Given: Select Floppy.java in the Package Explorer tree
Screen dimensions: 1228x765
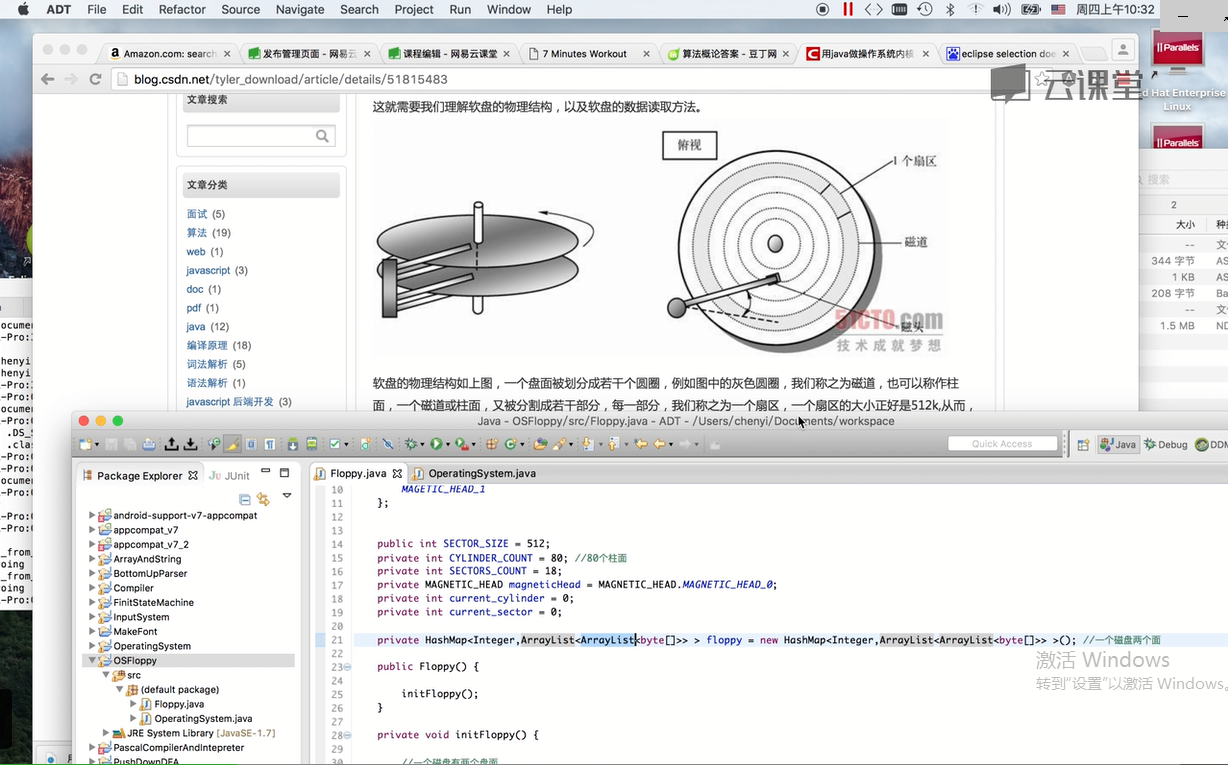Looking at the screenshot, I should point(178,704).
